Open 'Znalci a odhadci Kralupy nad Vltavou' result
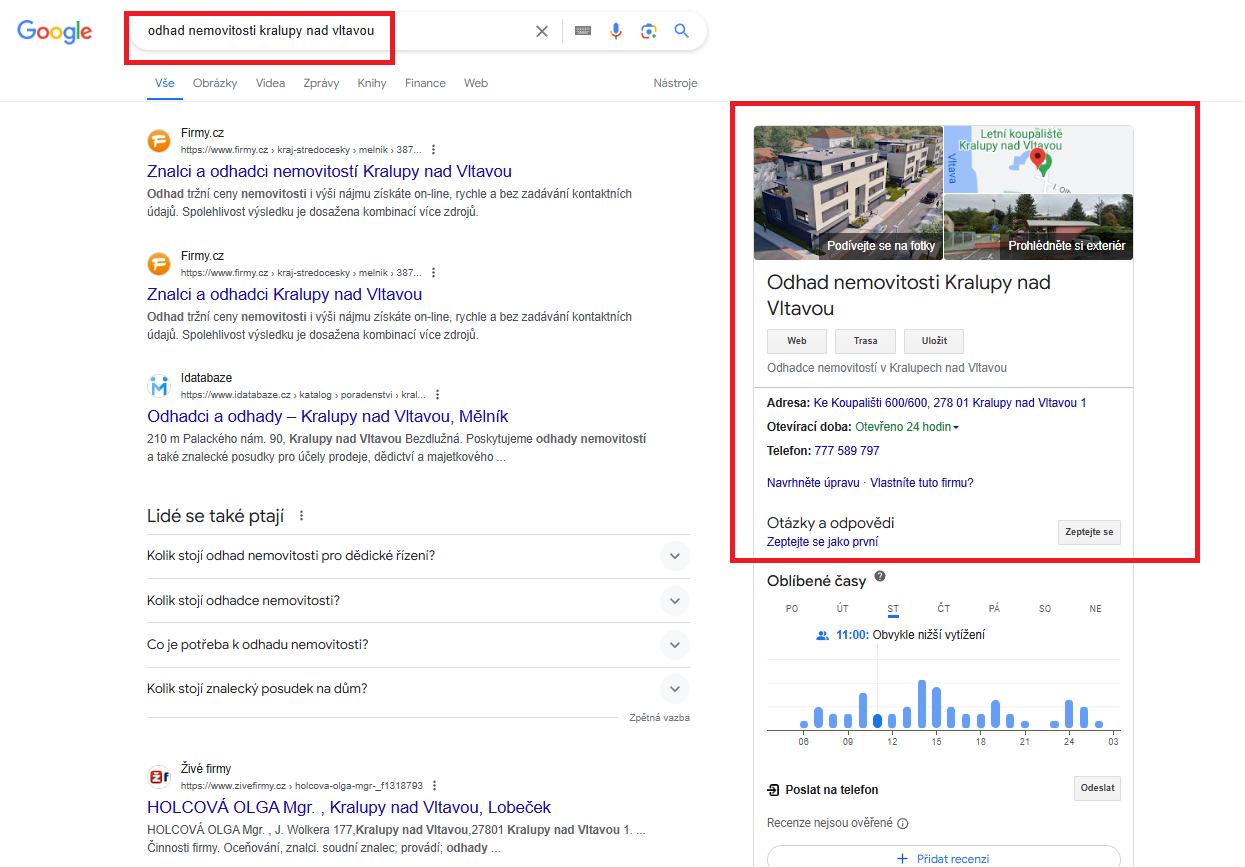Screen dimensions: 1245x867 point(285,294)
